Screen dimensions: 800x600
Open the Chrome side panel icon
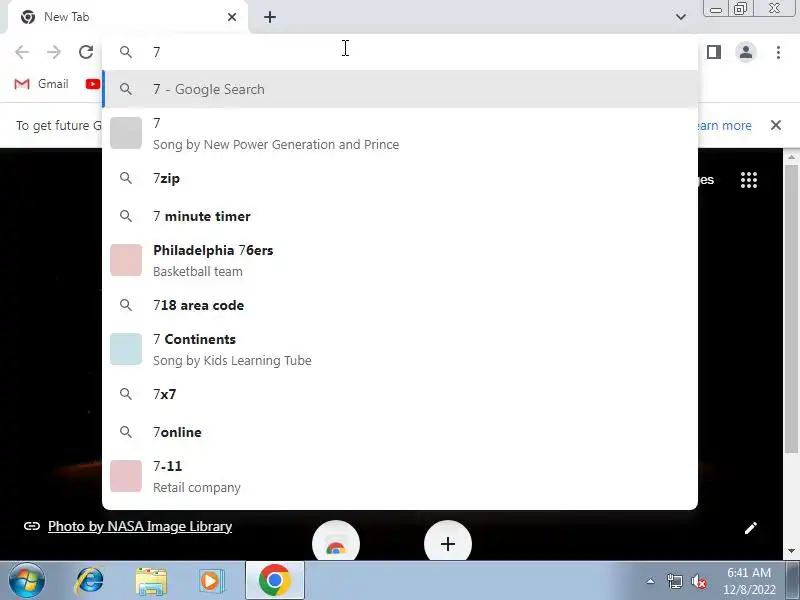(714, 52)
